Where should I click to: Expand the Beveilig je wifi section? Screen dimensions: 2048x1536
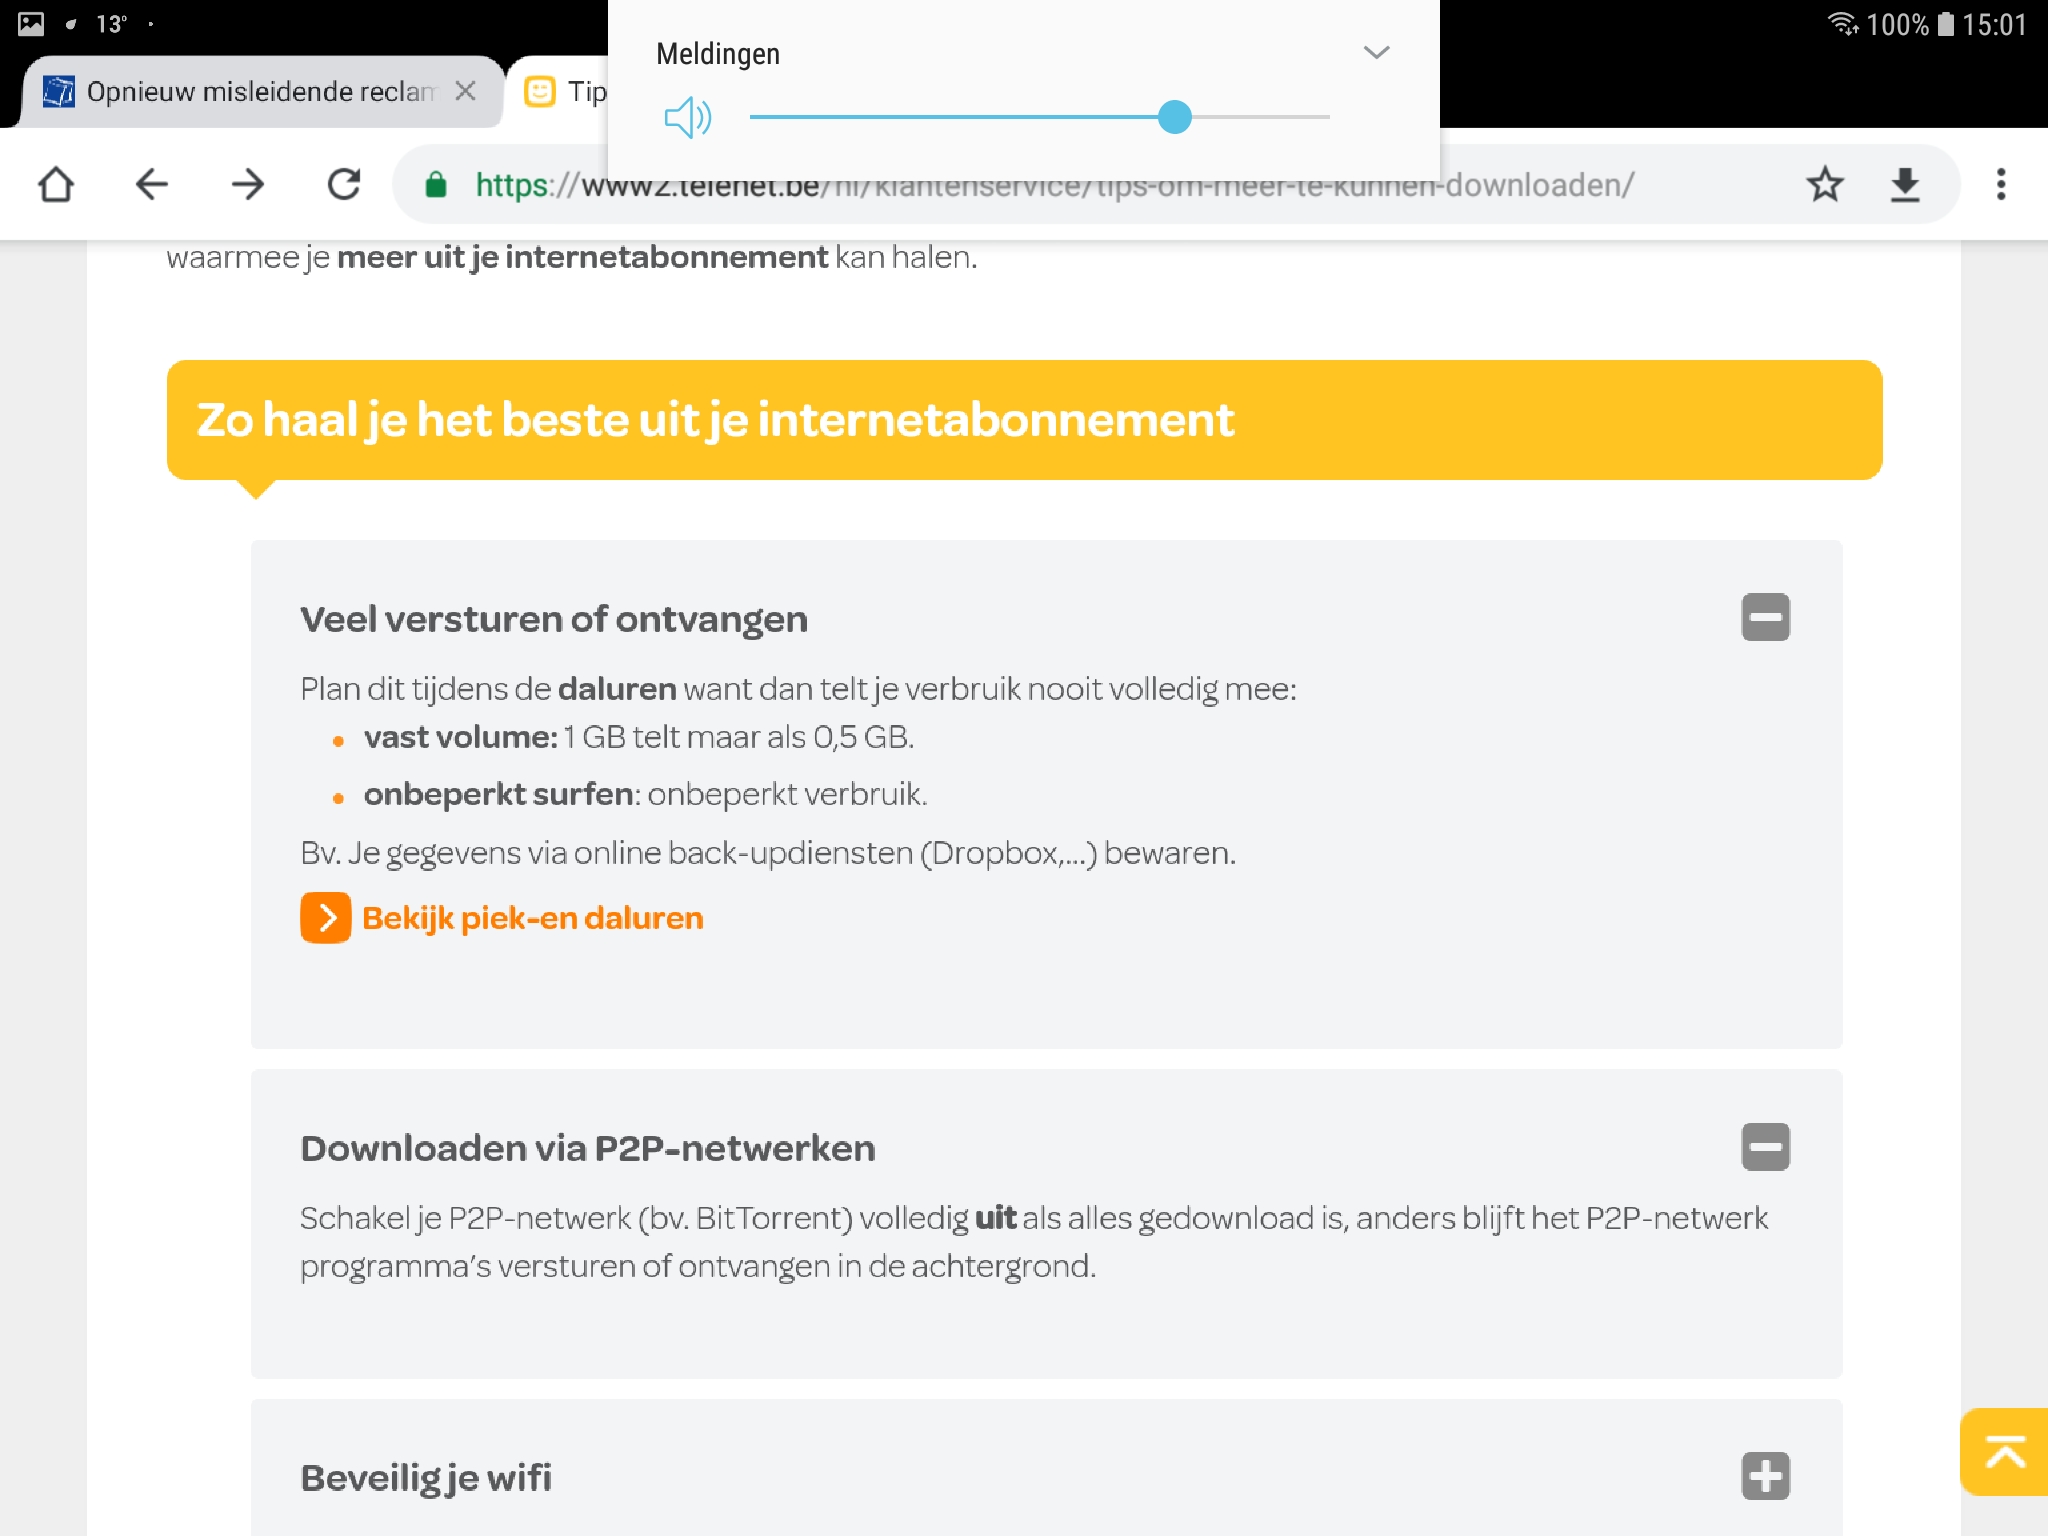(x=1765, y=1476)
